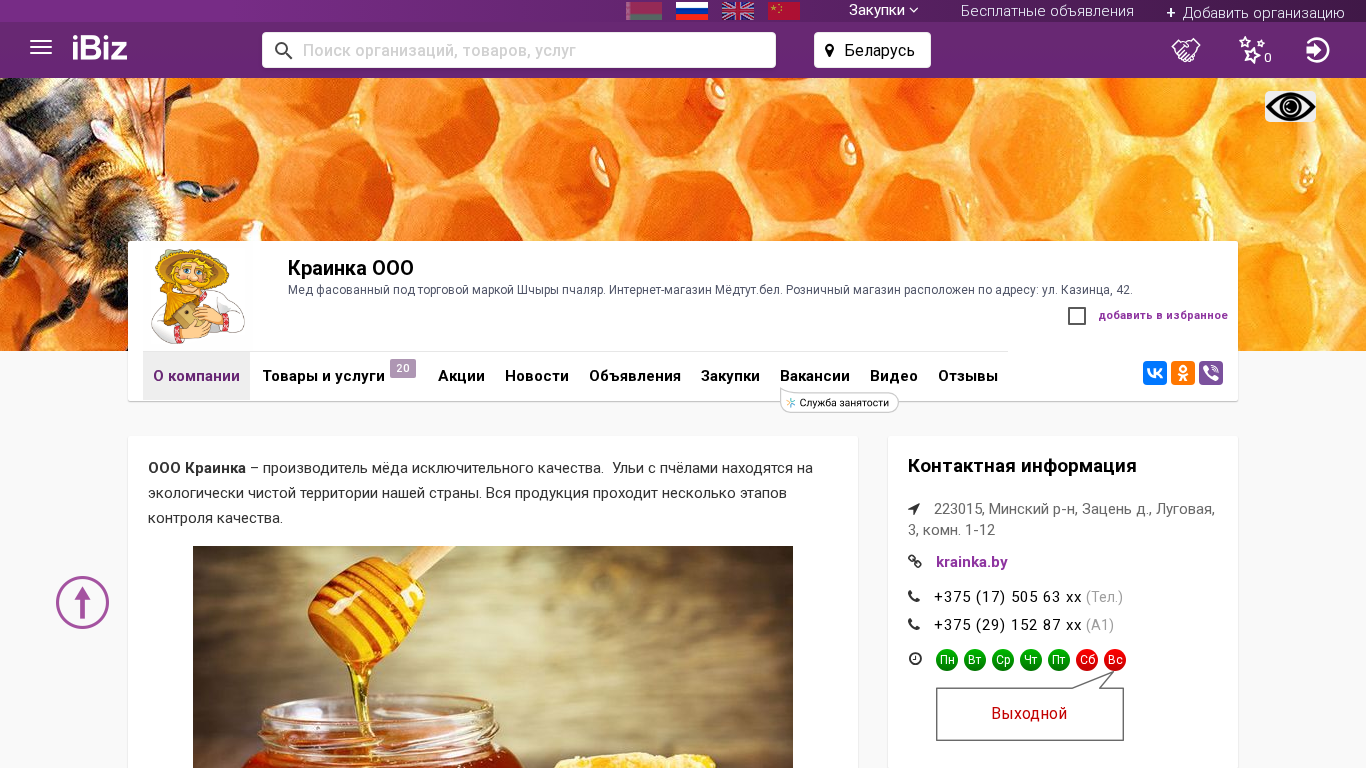Select Friday 'Пт' schedule circle
1366x768 pixels.
coord(1059,660)
